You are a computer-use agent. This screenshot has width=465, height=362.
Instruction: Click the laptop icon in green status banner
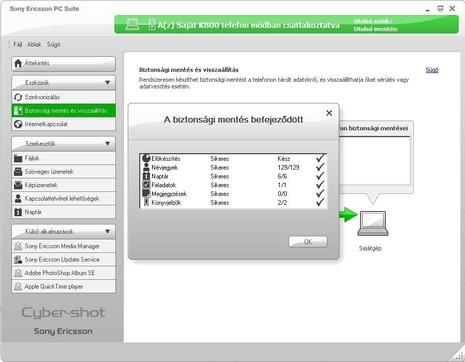(133, 25)
